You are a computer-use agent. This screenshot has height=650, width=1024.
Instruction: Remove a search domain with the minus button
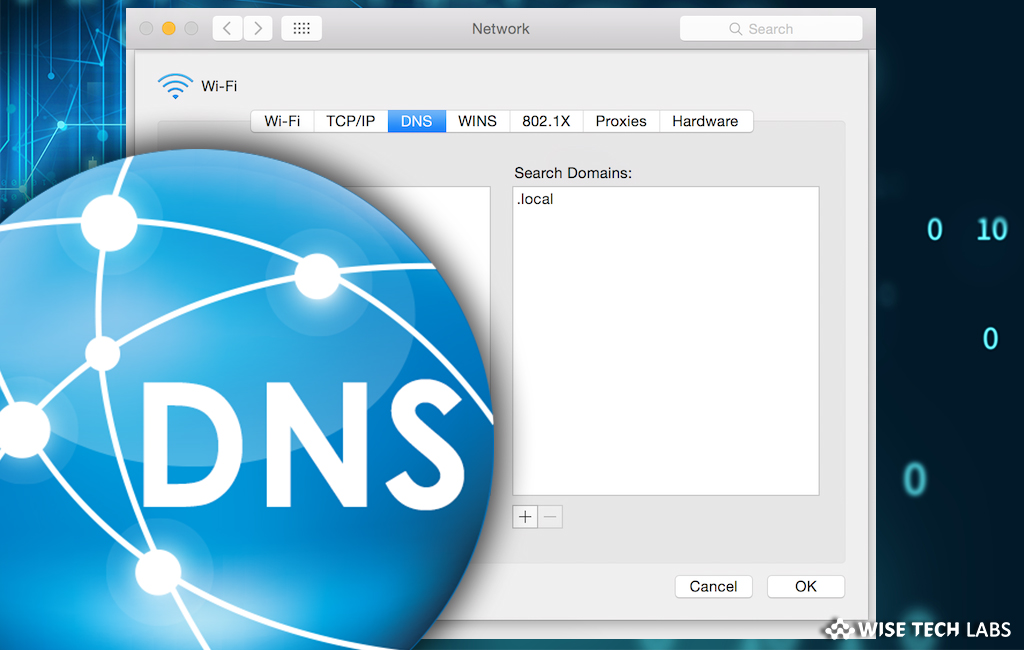[x=550, y=517]
